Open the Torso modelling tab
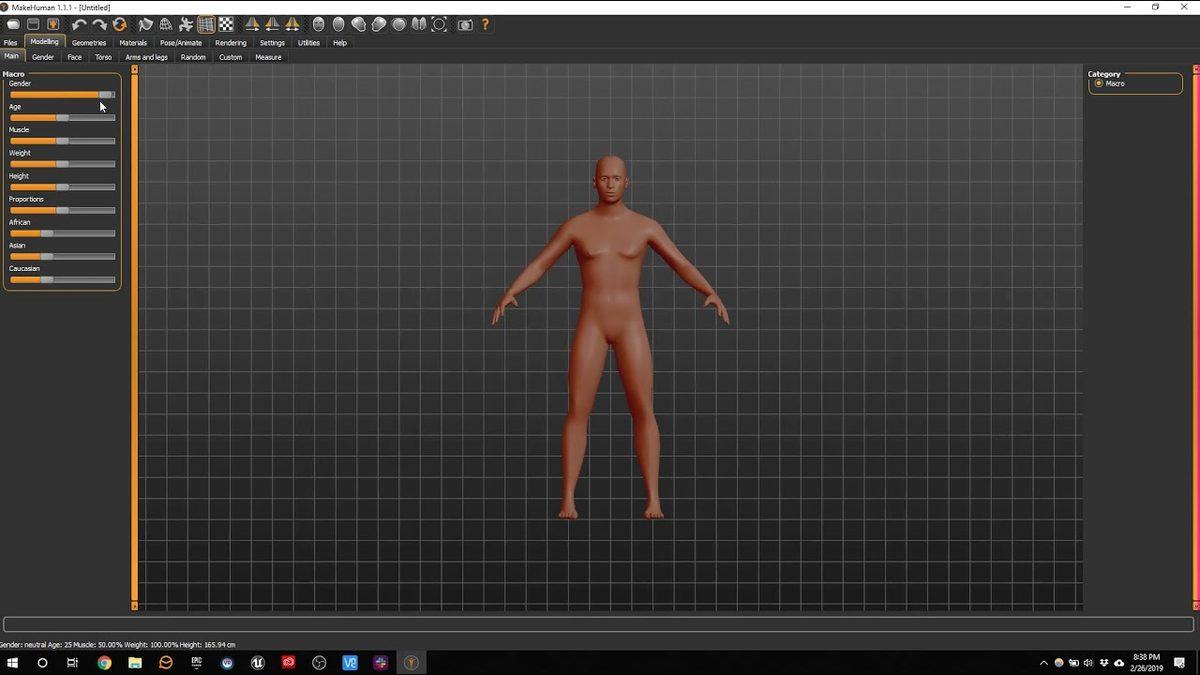 click(103, 57)
